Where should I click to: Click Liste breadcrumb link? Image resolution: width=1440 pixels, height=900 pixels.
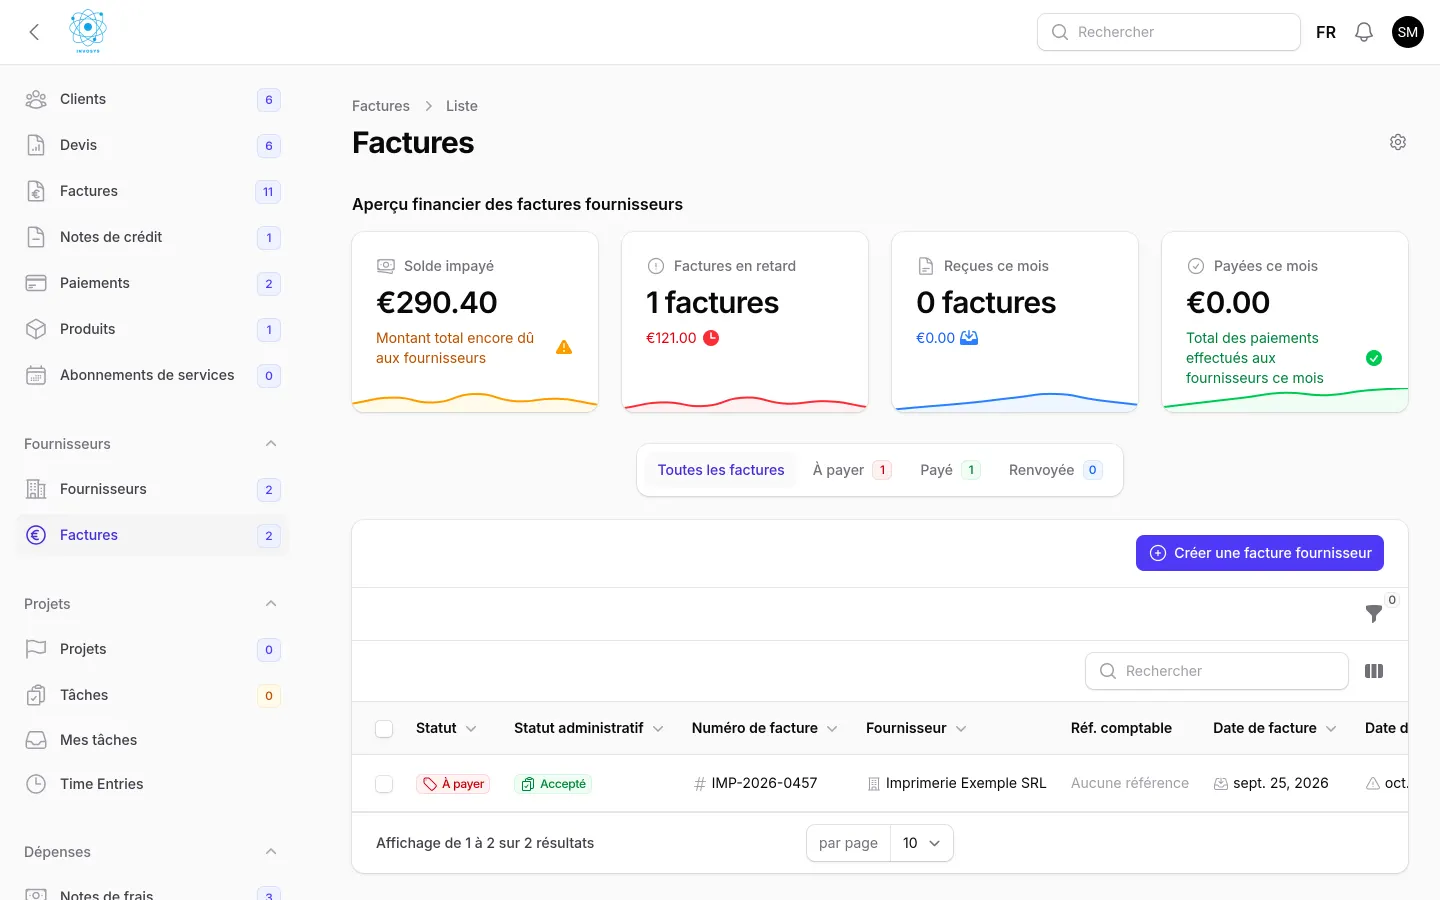pyautogui.click(x=462, y=106)
